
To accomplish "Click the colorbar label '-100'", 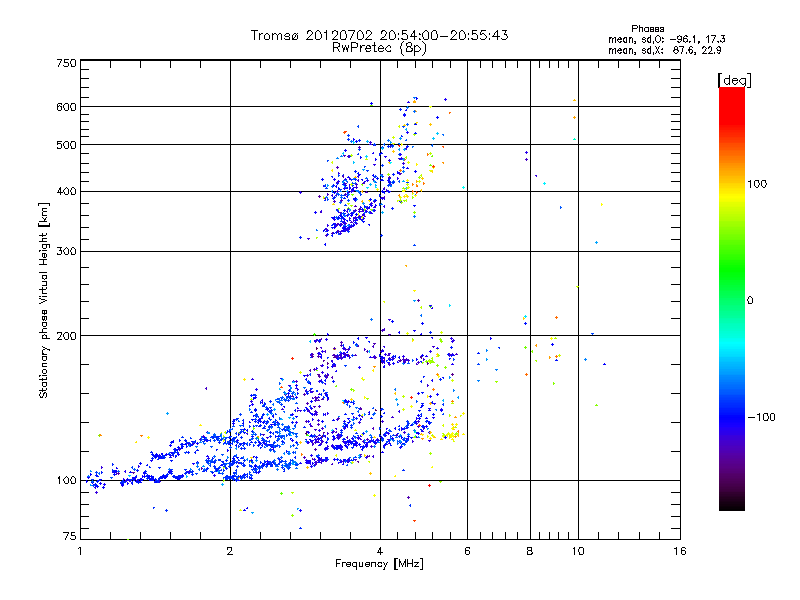I will click(x=761, y=417).
